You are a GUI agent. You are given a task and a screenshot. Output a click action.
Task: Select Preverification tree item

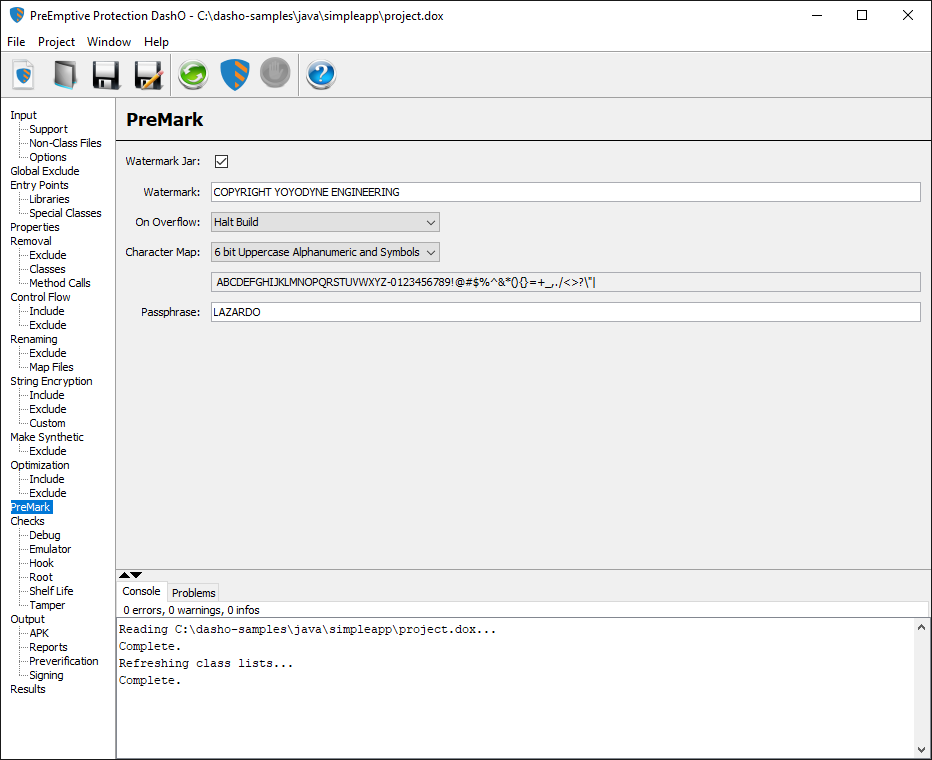[64, 661]
